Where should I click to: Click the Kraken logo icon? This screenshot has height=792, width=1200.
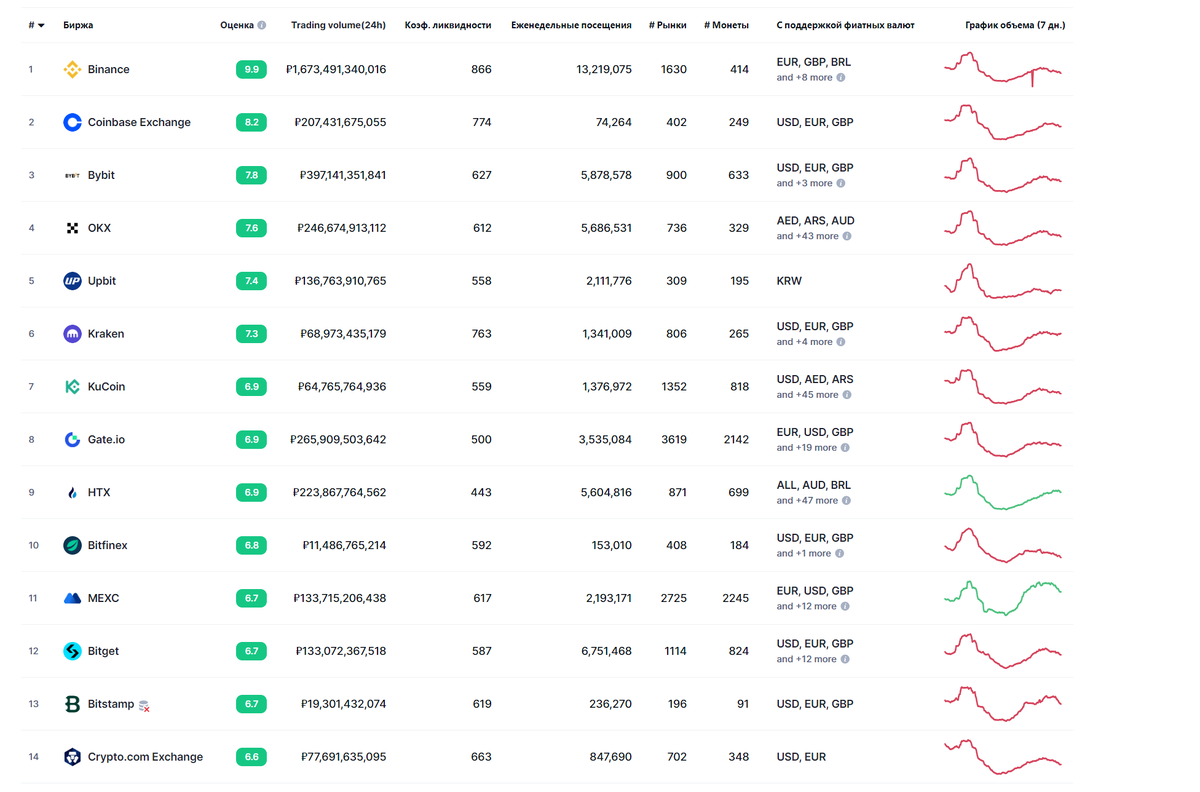pos(72,334)
